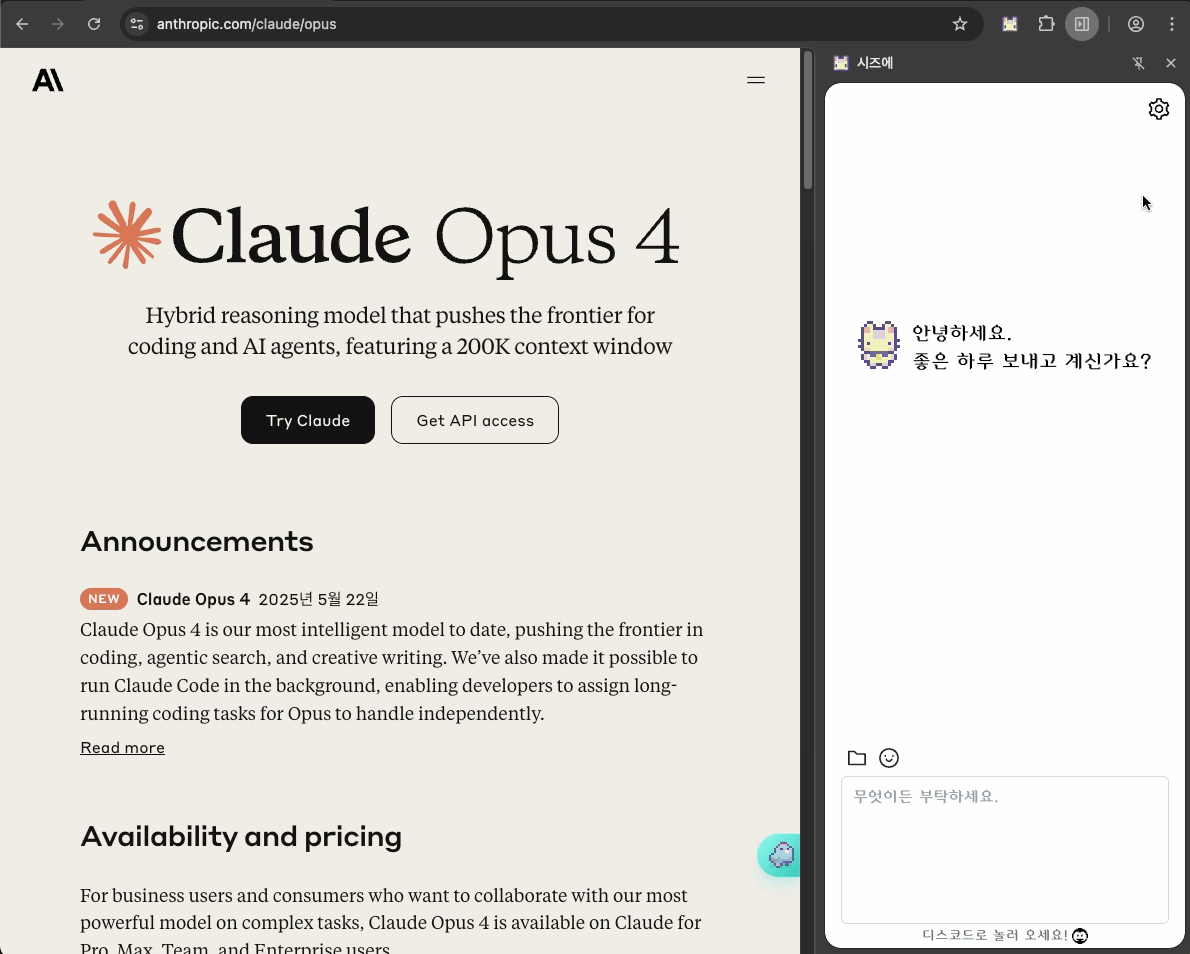Open the Chrome three-dot menu

(1172, 24)
